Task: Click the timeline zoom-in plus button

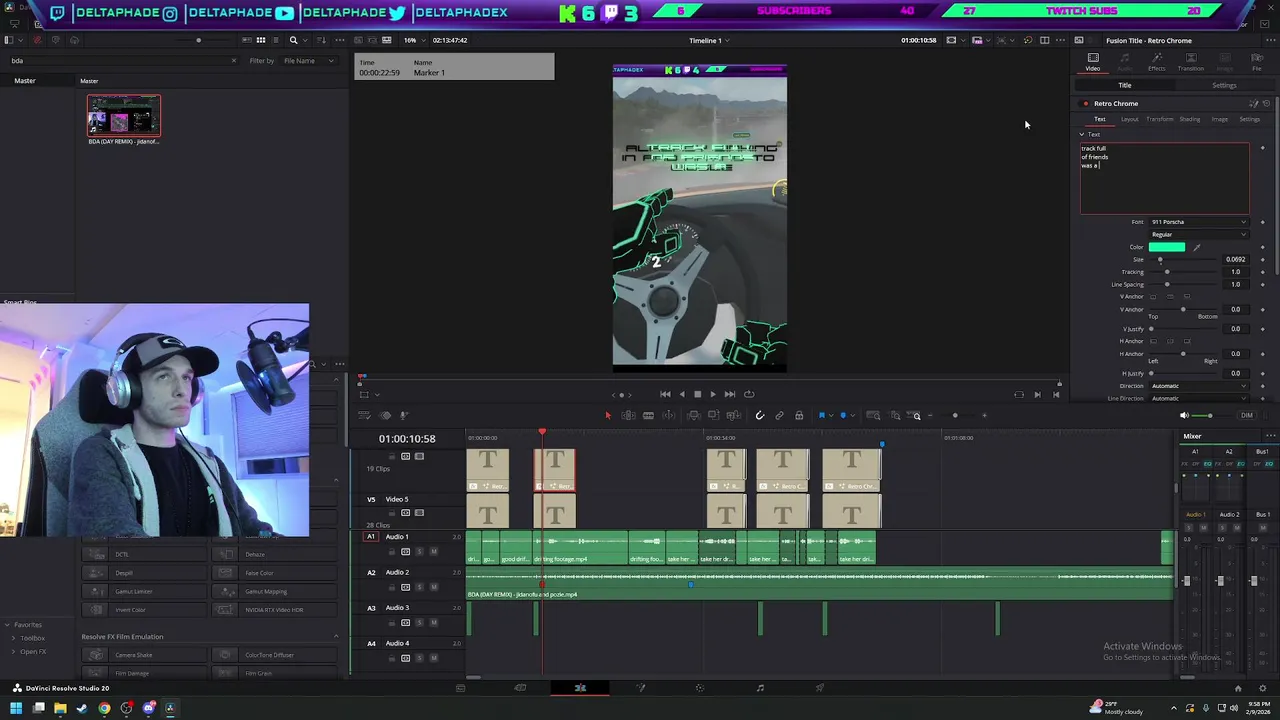Action: [984, 415]
